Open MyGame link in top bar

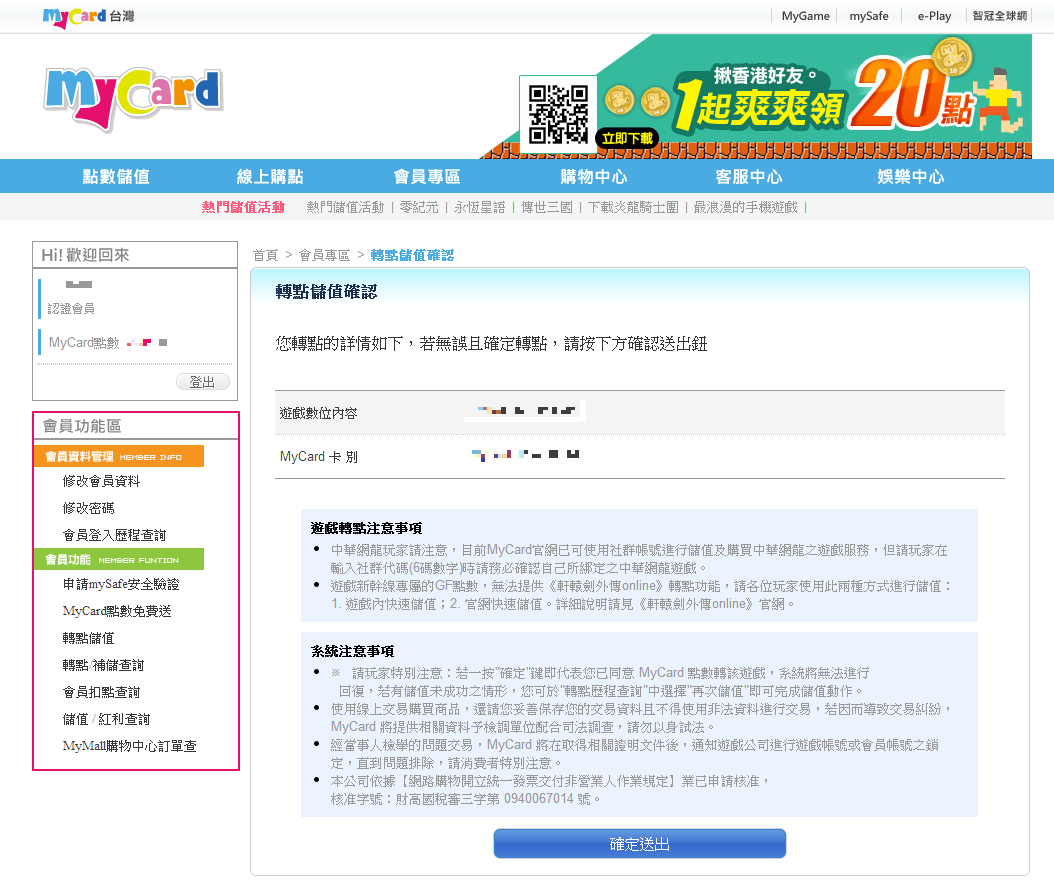pos(805,16)
